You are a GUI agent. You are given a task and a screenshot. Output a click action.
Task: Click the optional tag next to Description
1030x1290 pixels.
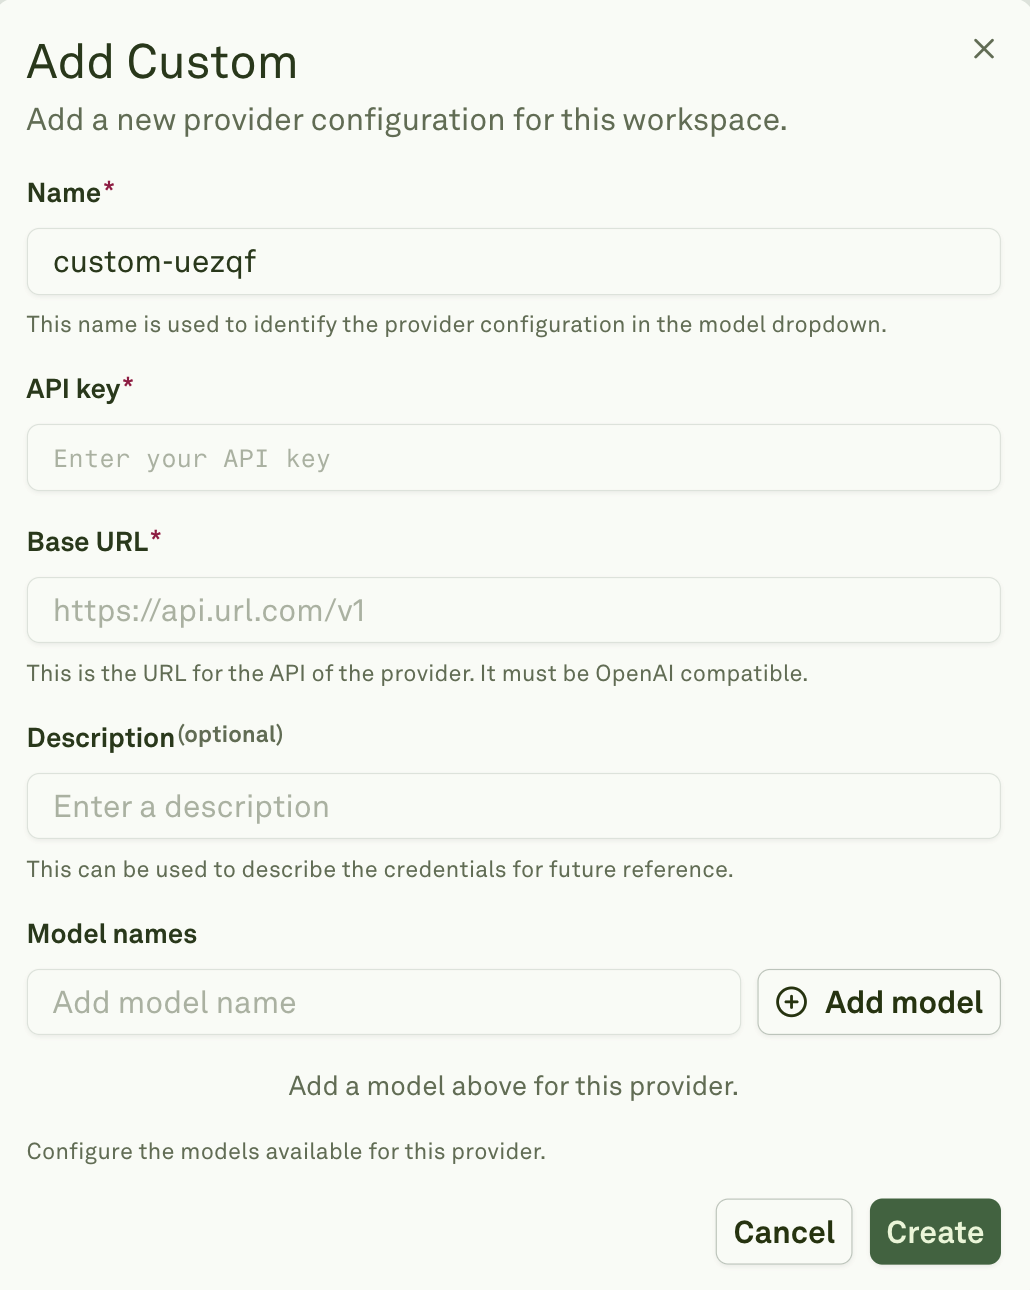[x=230, y=733]
